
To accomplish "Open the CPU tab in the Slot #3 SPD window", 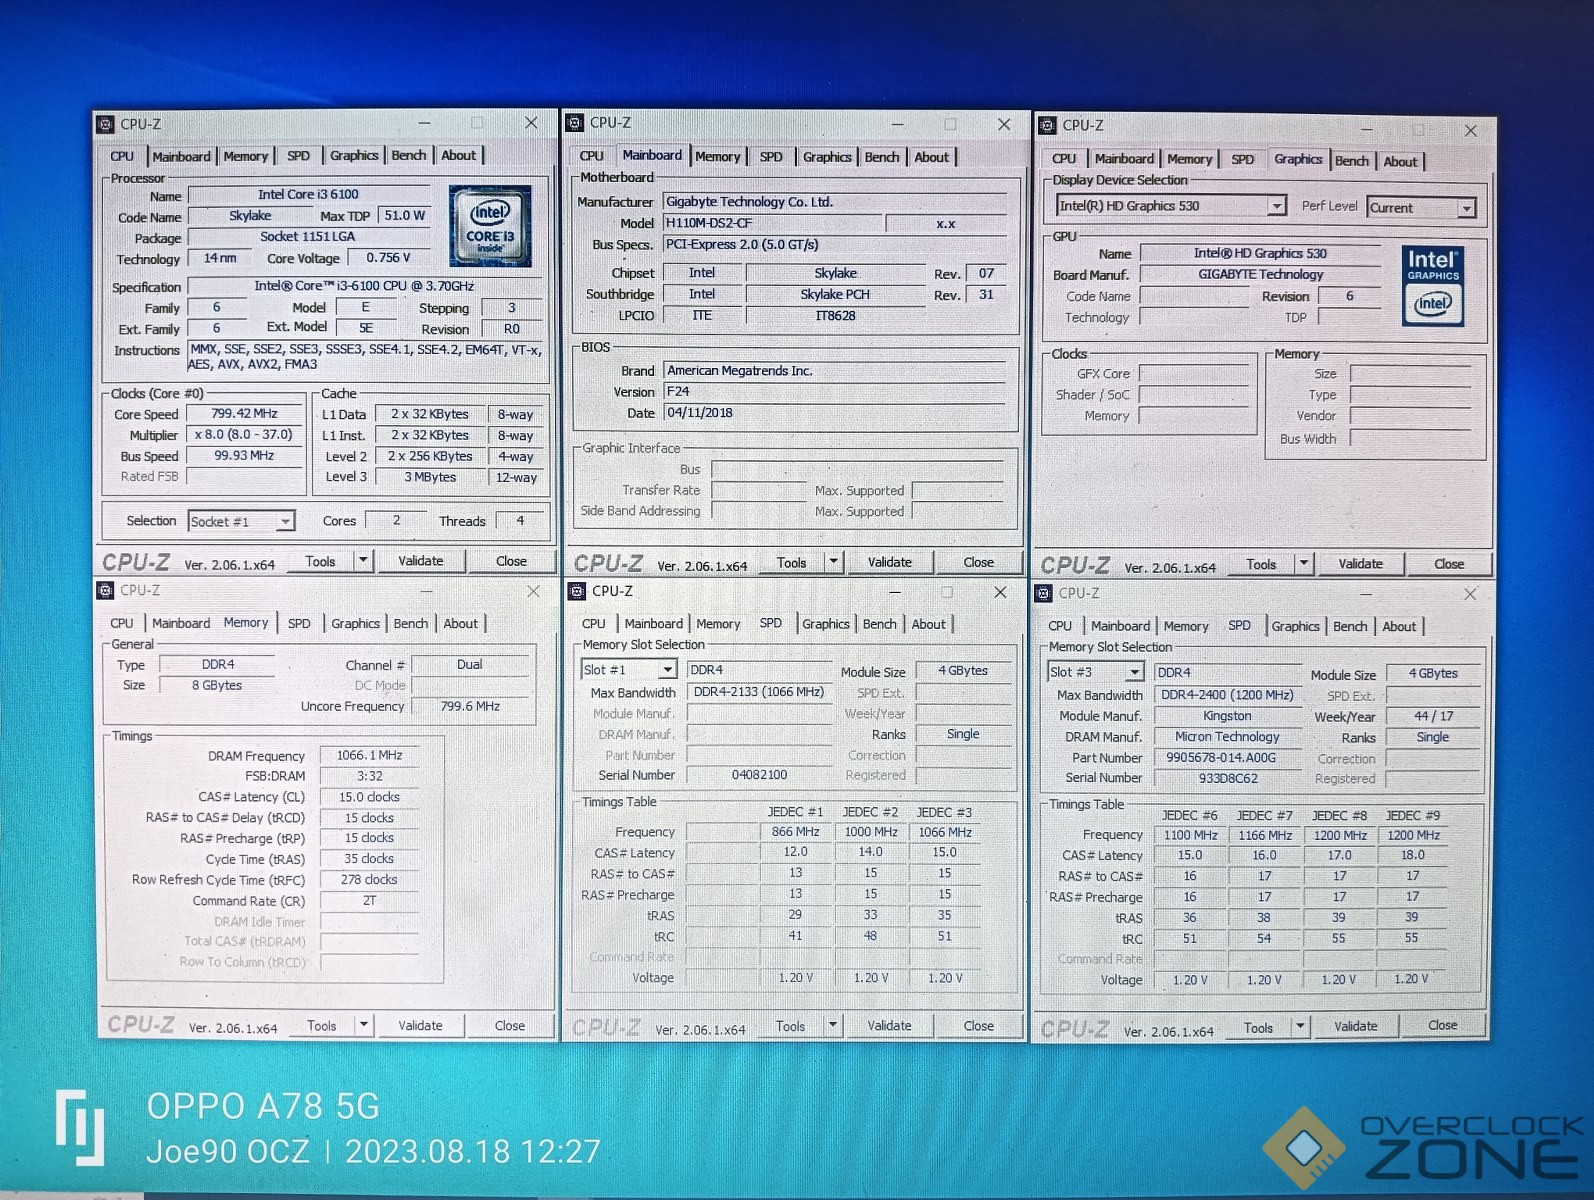I will pos(1060,626).
